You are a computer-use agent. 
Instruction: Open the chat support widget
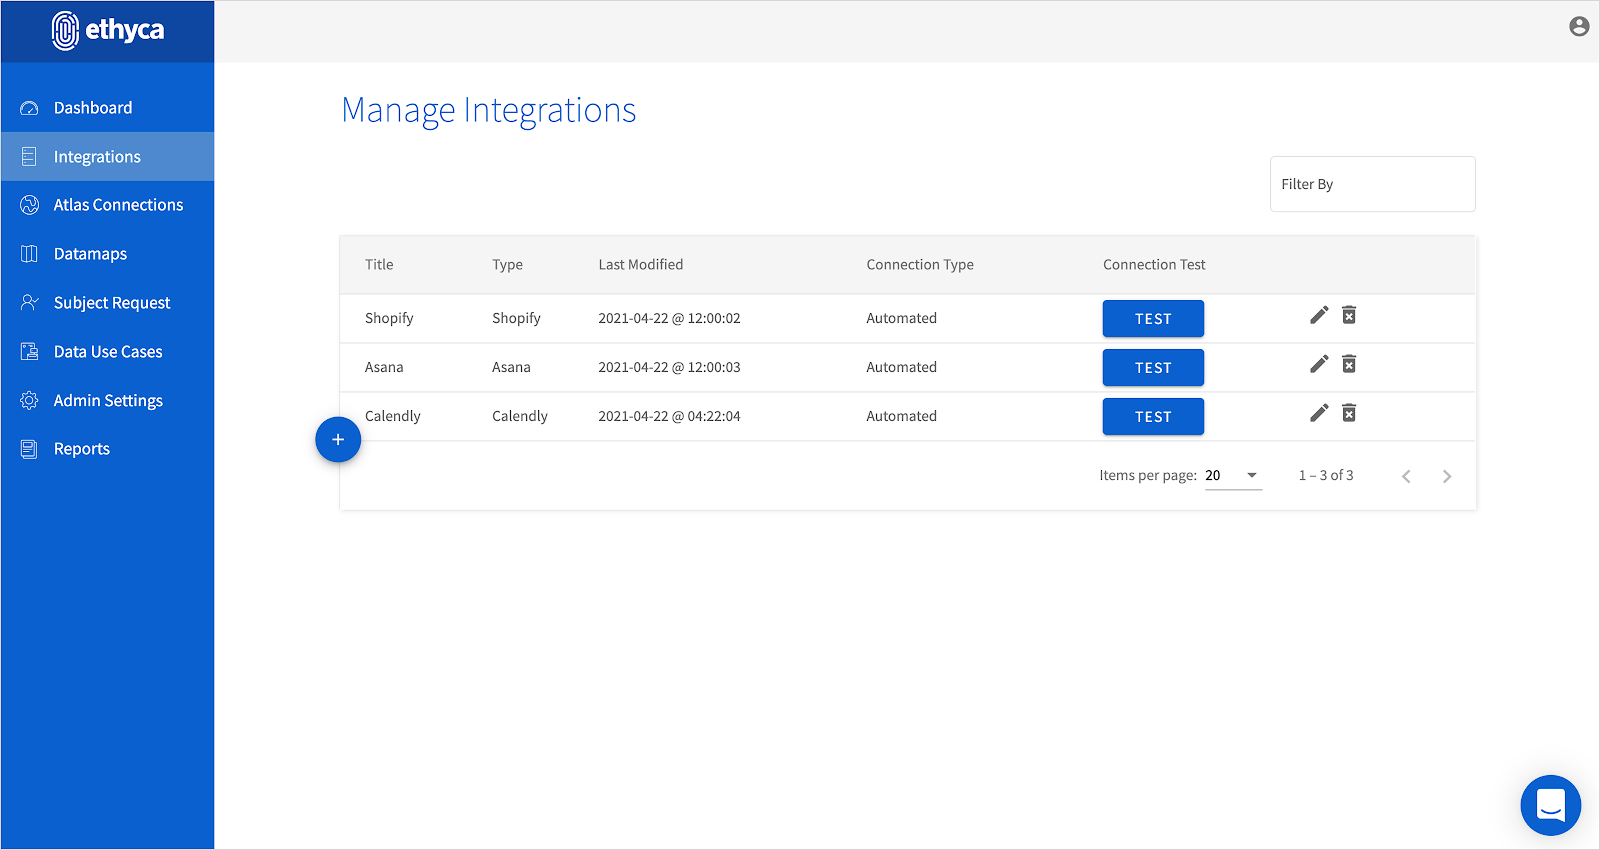pyautogui.click(x=1550, y=805)
